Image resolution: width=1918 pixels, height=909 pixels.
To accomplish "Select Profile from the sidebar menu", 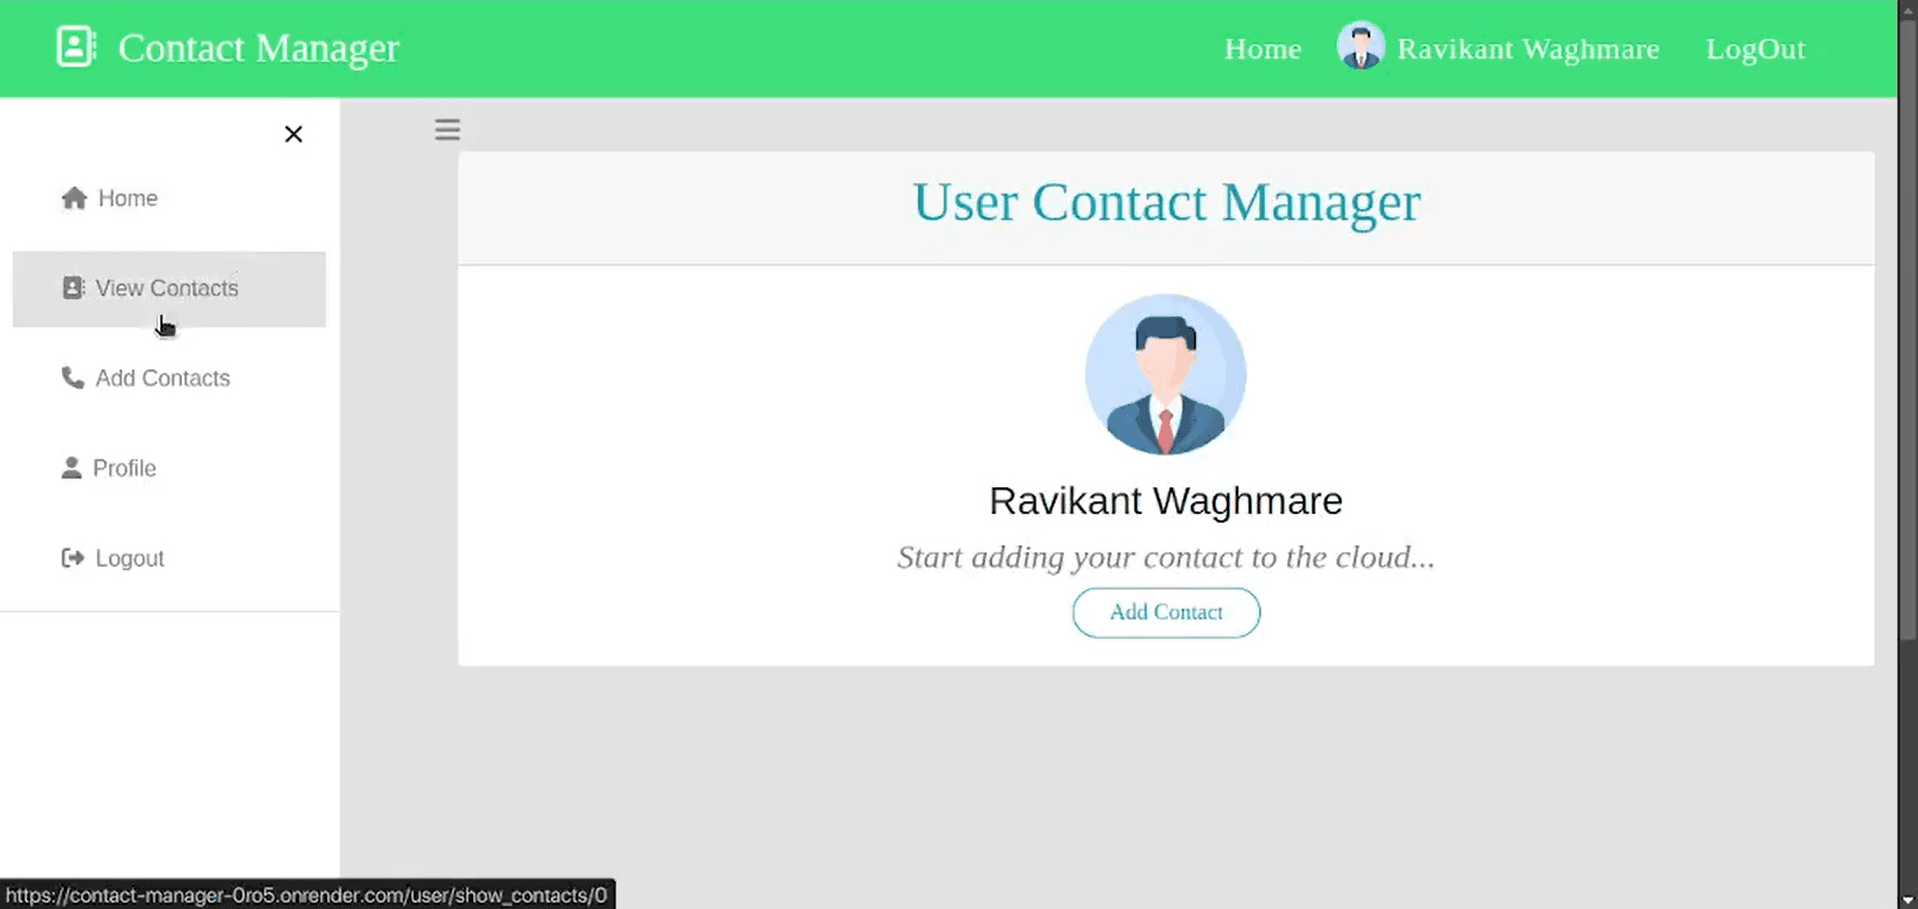I will [x=125, y=467].
